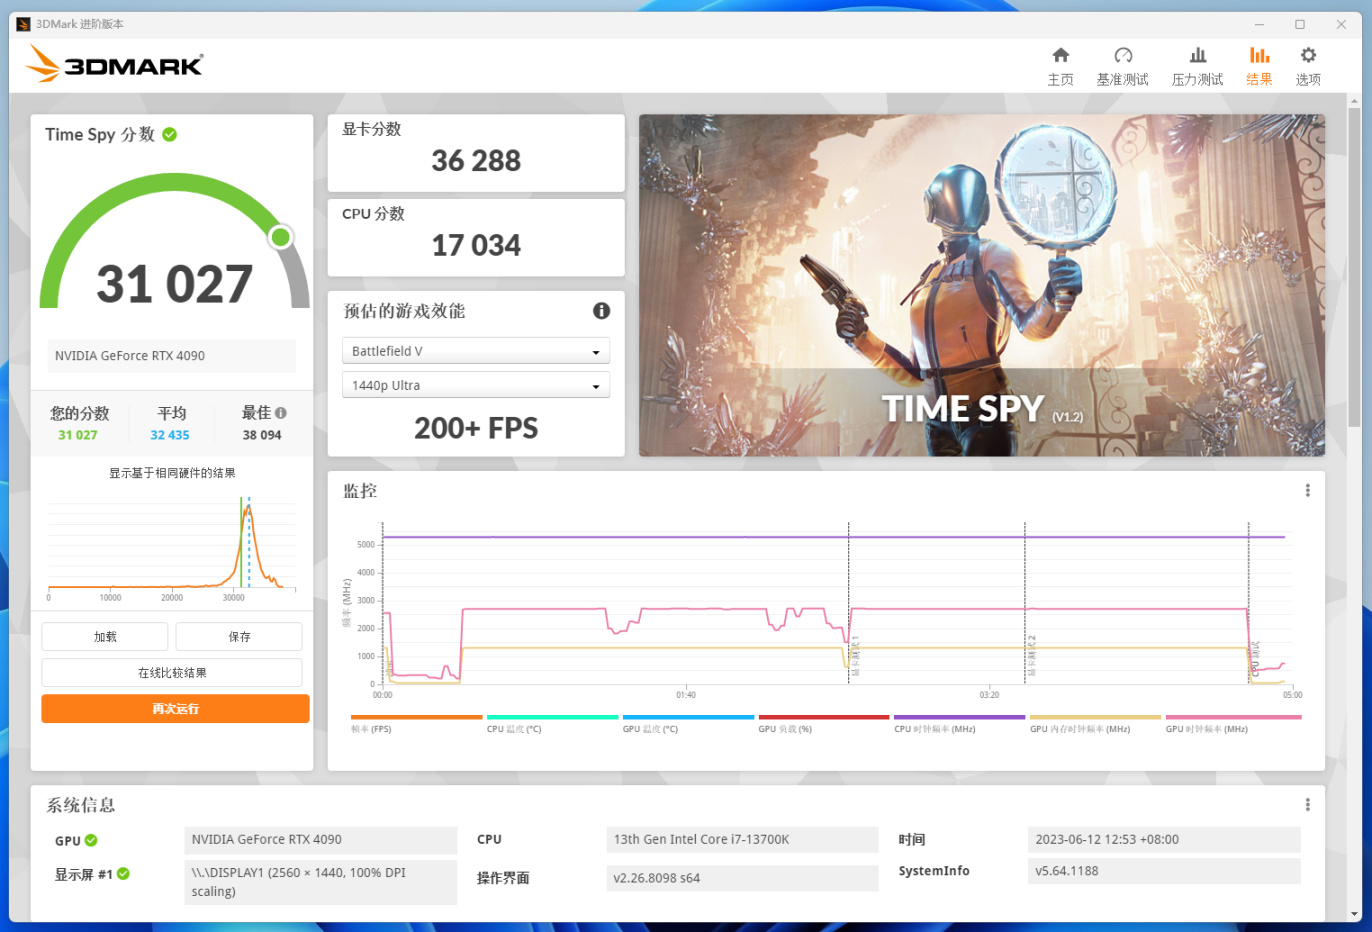This screenshot has width=1372, height=932.
Task: Open 选项 options gear icon
Action: (1308, 55)
